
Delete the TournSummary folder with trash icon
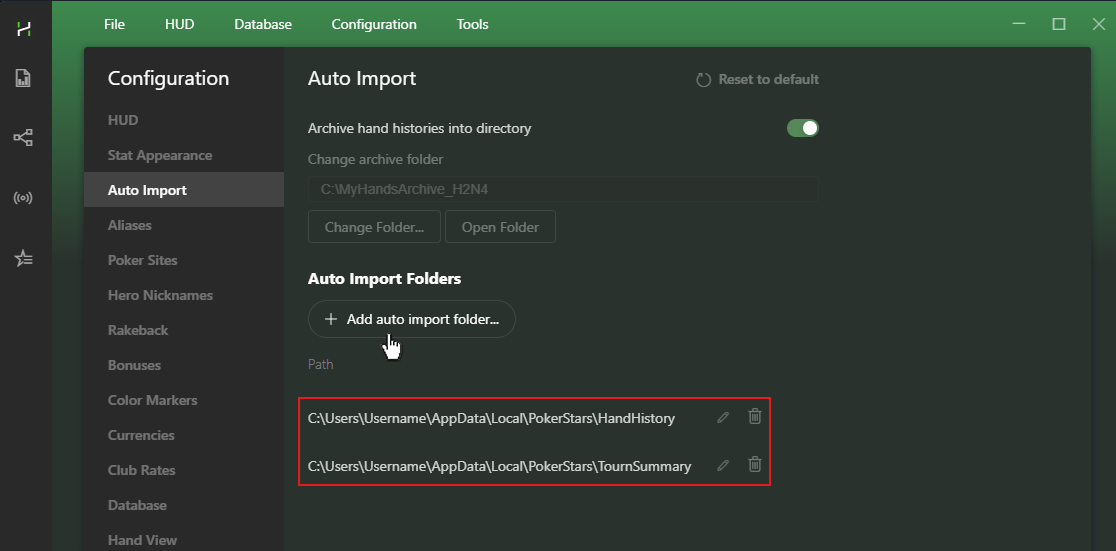pos(755,464)
